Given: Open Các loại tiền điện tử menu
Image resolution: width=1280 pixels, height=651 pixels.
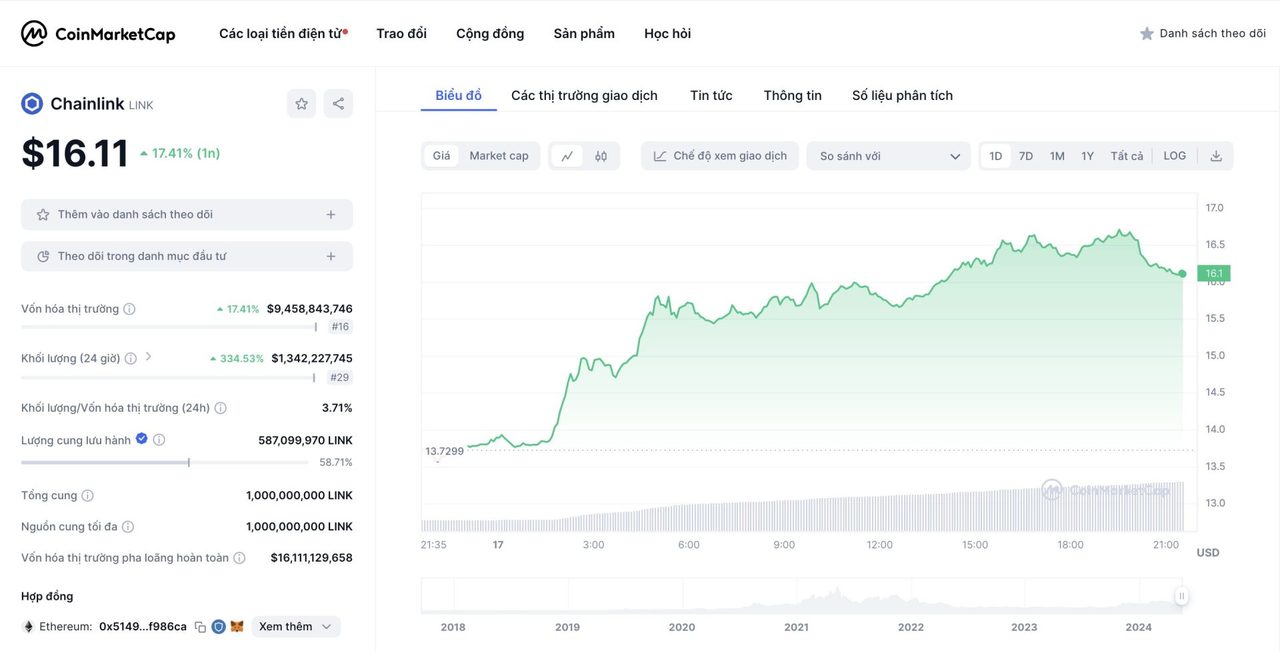Looking at the screenshot, I should [x=283, y=34].
